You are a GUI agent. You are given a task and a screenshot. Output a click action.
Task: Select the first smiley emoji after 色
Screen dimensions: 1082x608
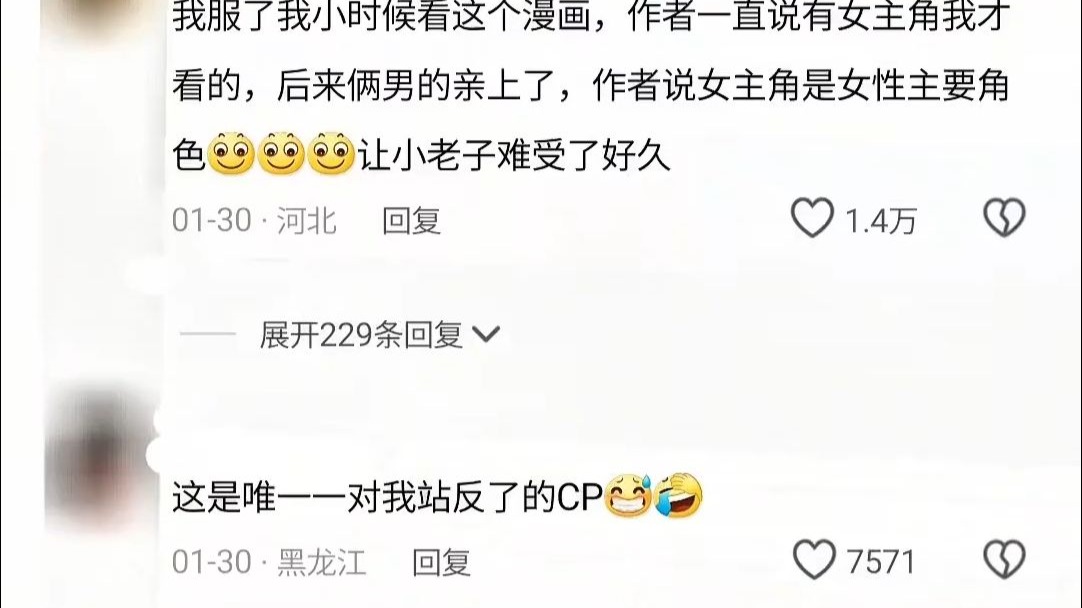(x=231, y=153)
